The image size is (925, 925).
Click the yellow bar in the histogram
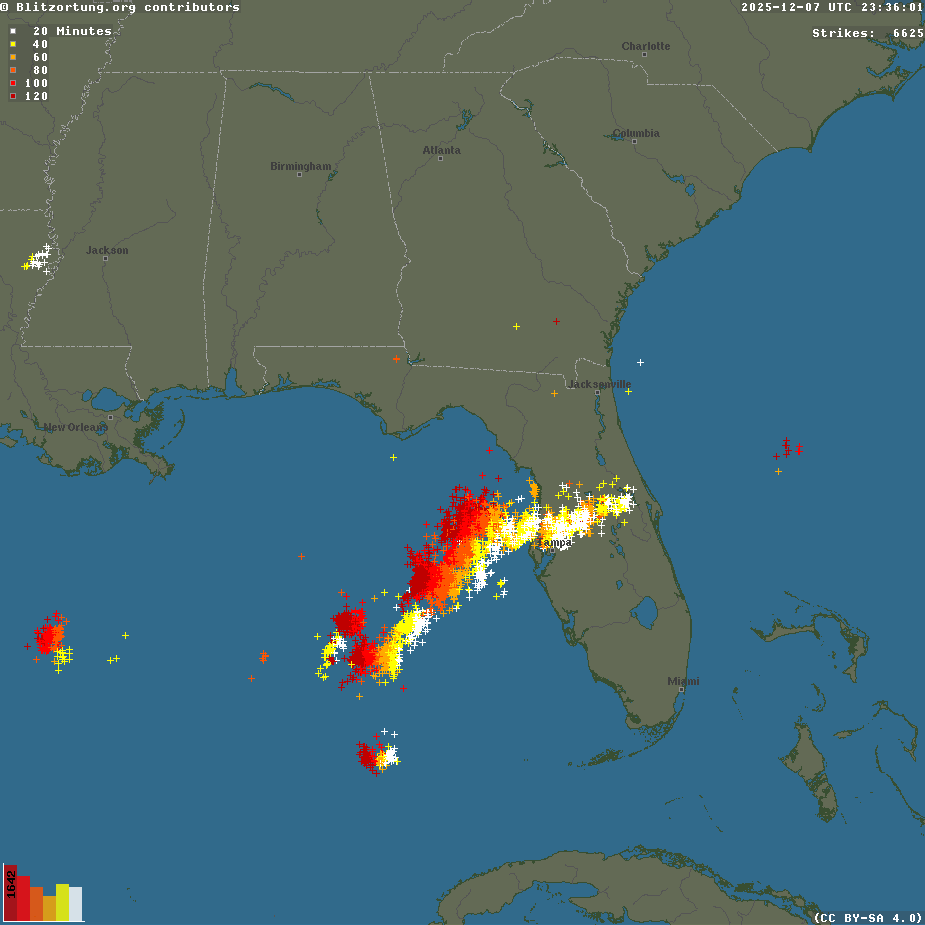[62, 902]
